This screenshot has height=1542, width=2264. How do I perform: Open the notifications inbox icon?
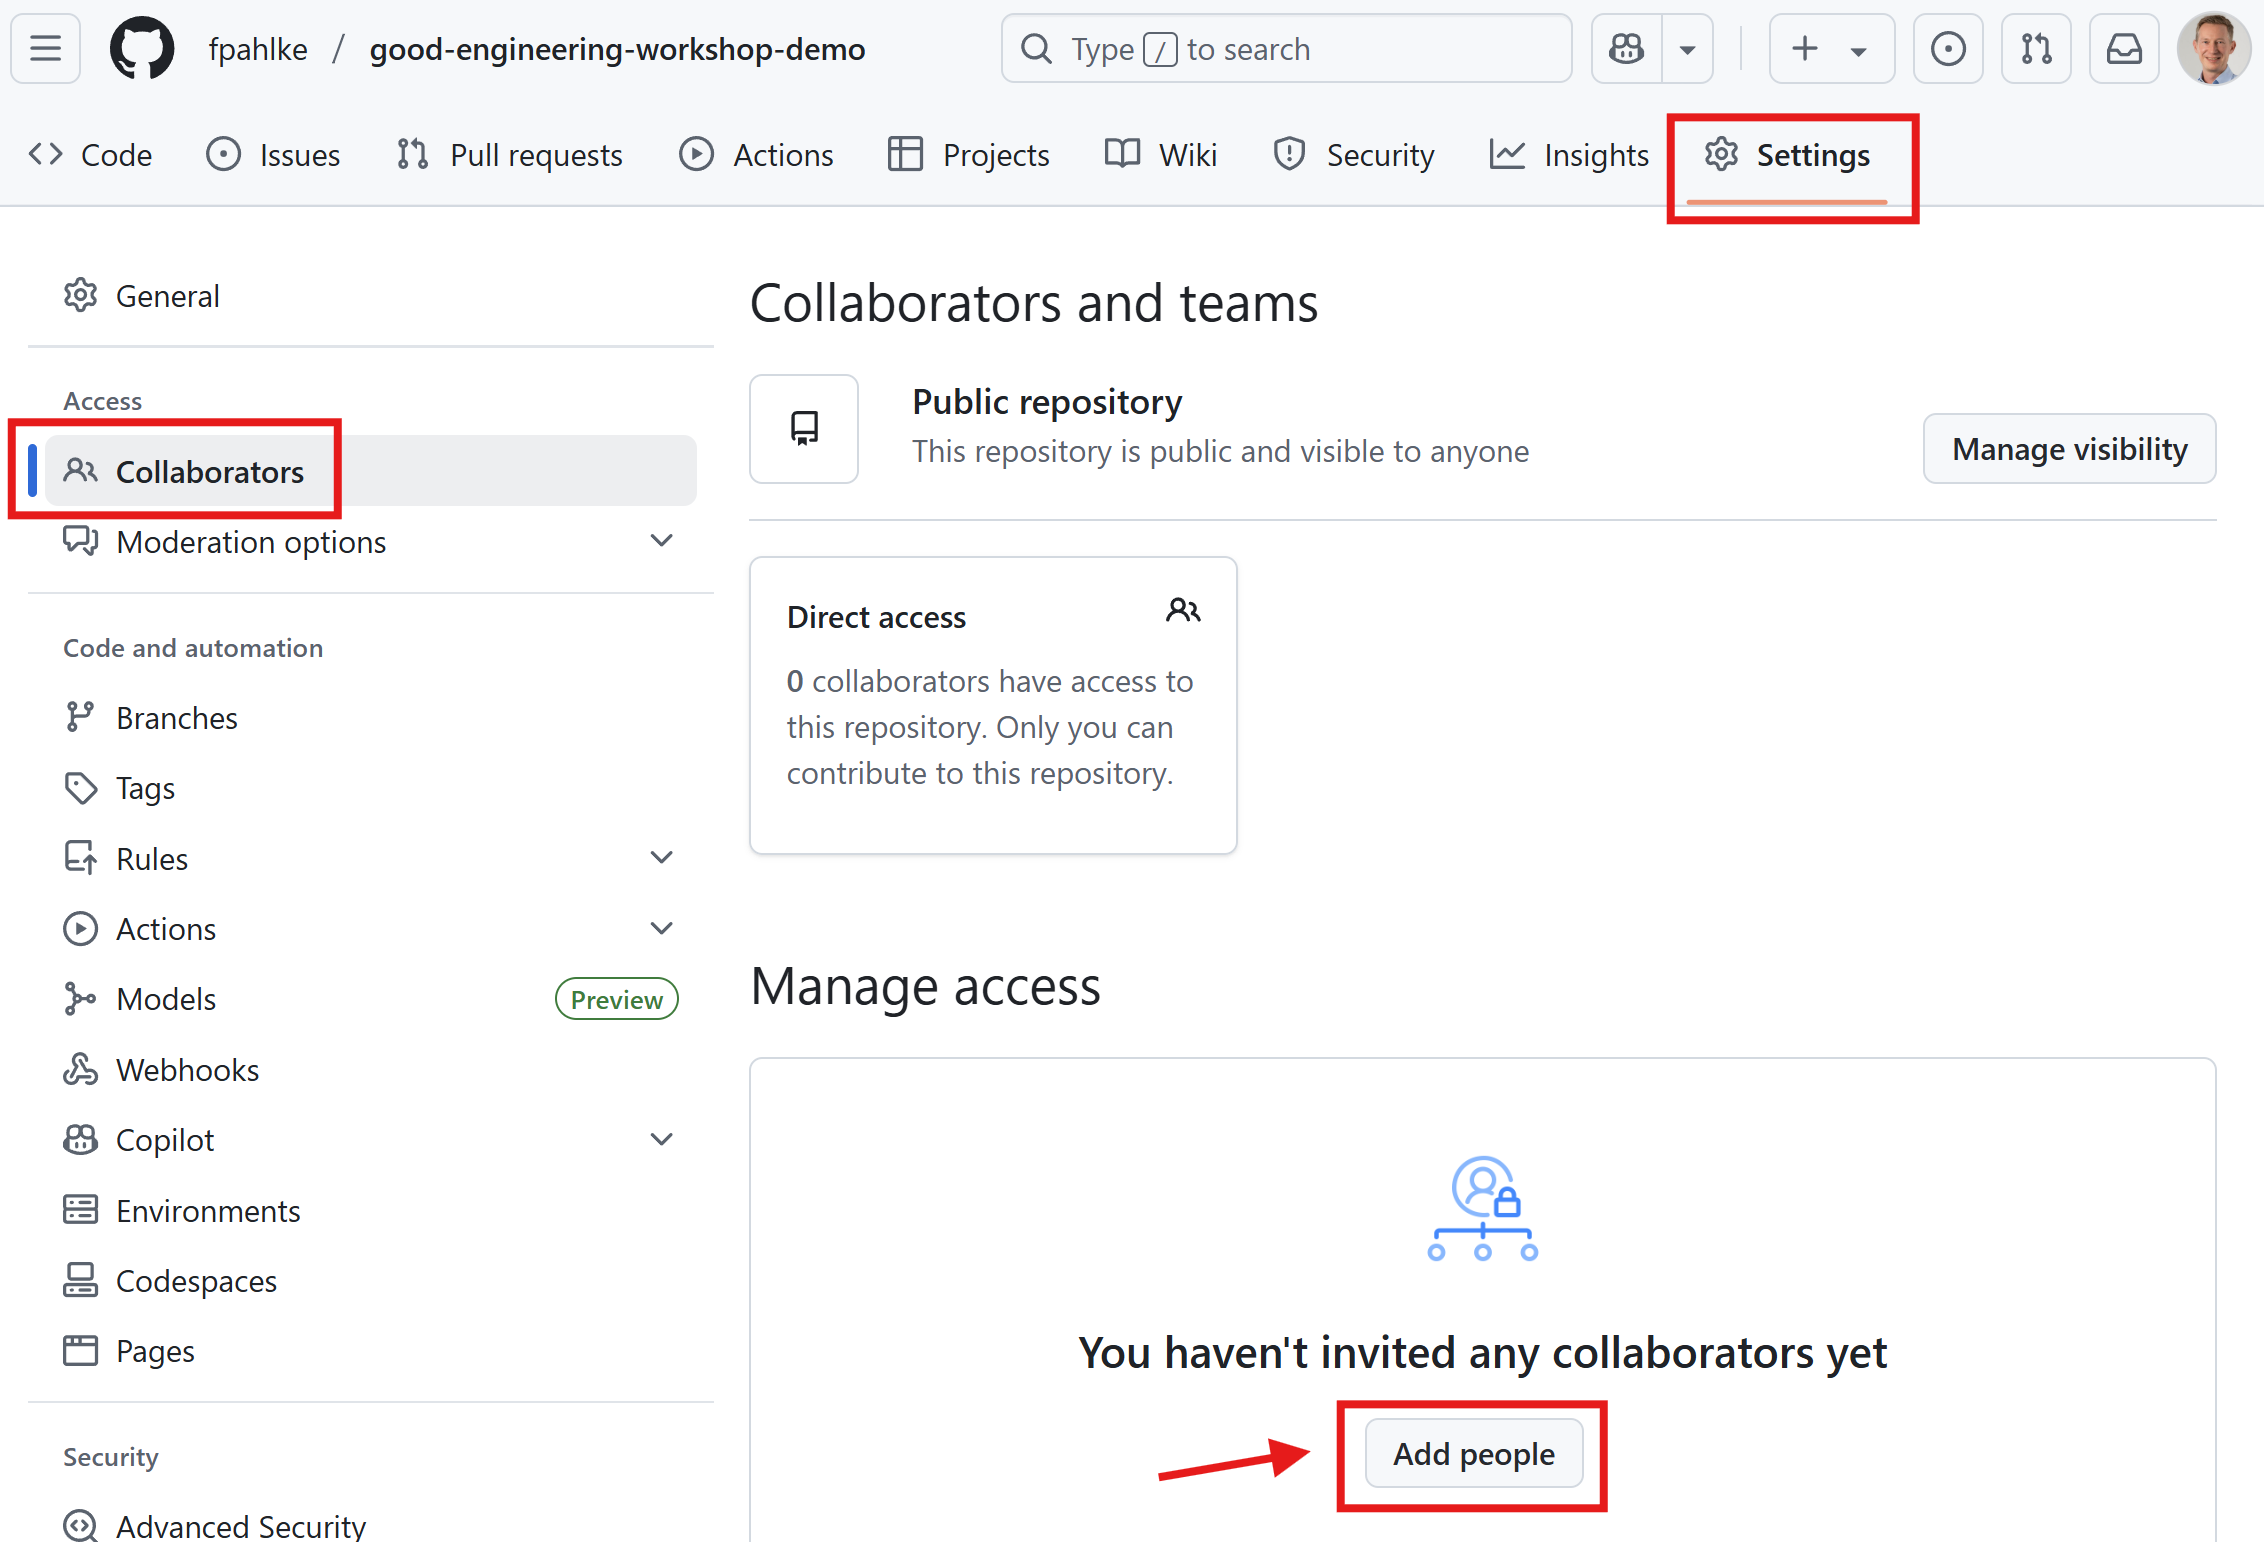tap(2123, 48)
